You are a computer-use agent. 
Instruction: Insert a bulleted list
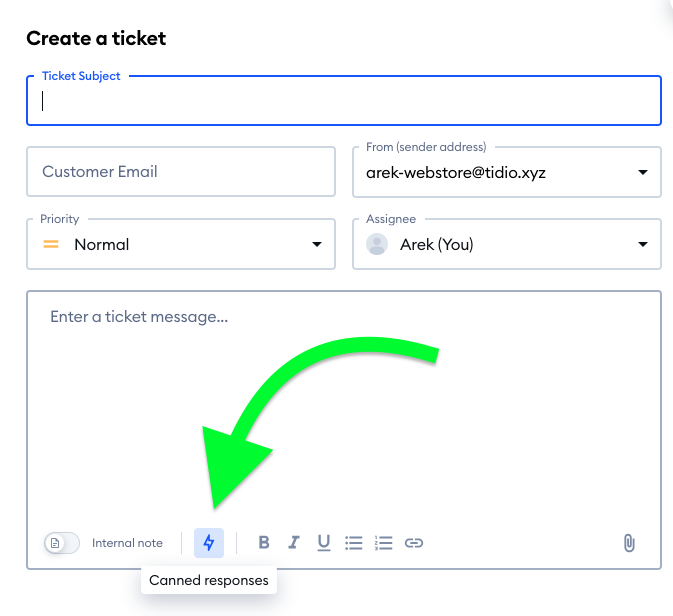coord(354,543)
